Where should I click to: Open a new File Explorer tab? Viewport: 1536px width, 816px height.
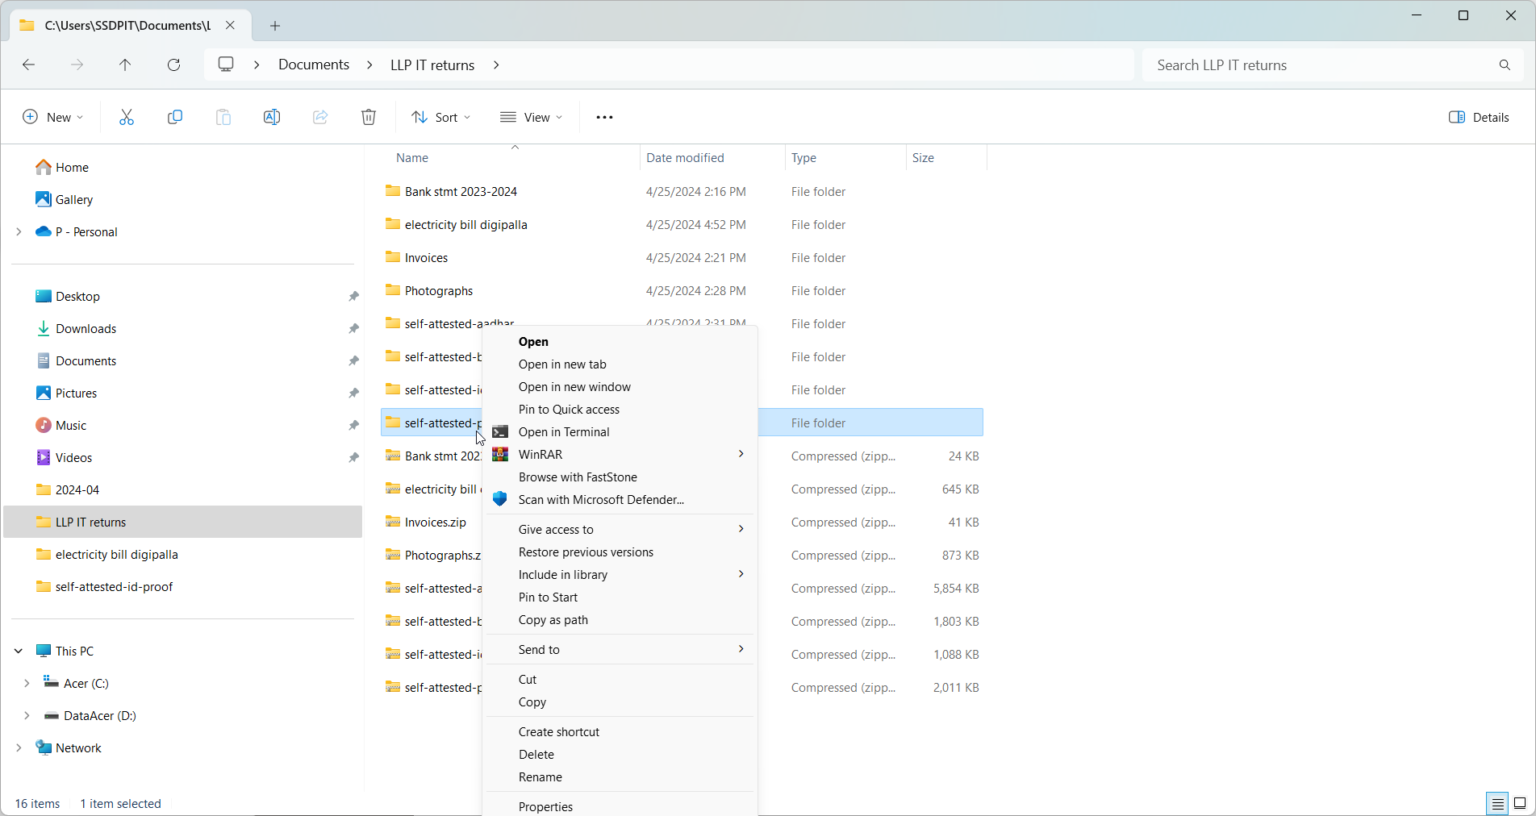275,25
